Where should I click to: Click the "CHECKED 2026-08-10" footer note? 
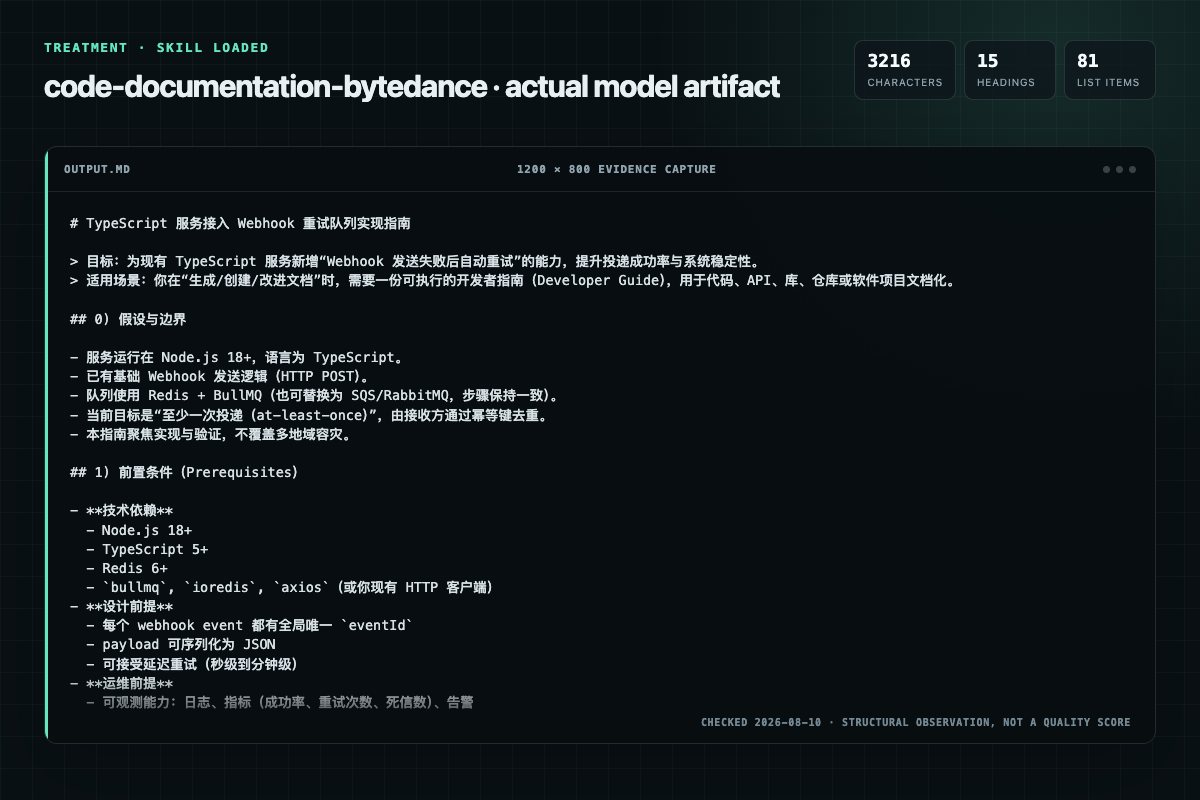click(916, 722)
